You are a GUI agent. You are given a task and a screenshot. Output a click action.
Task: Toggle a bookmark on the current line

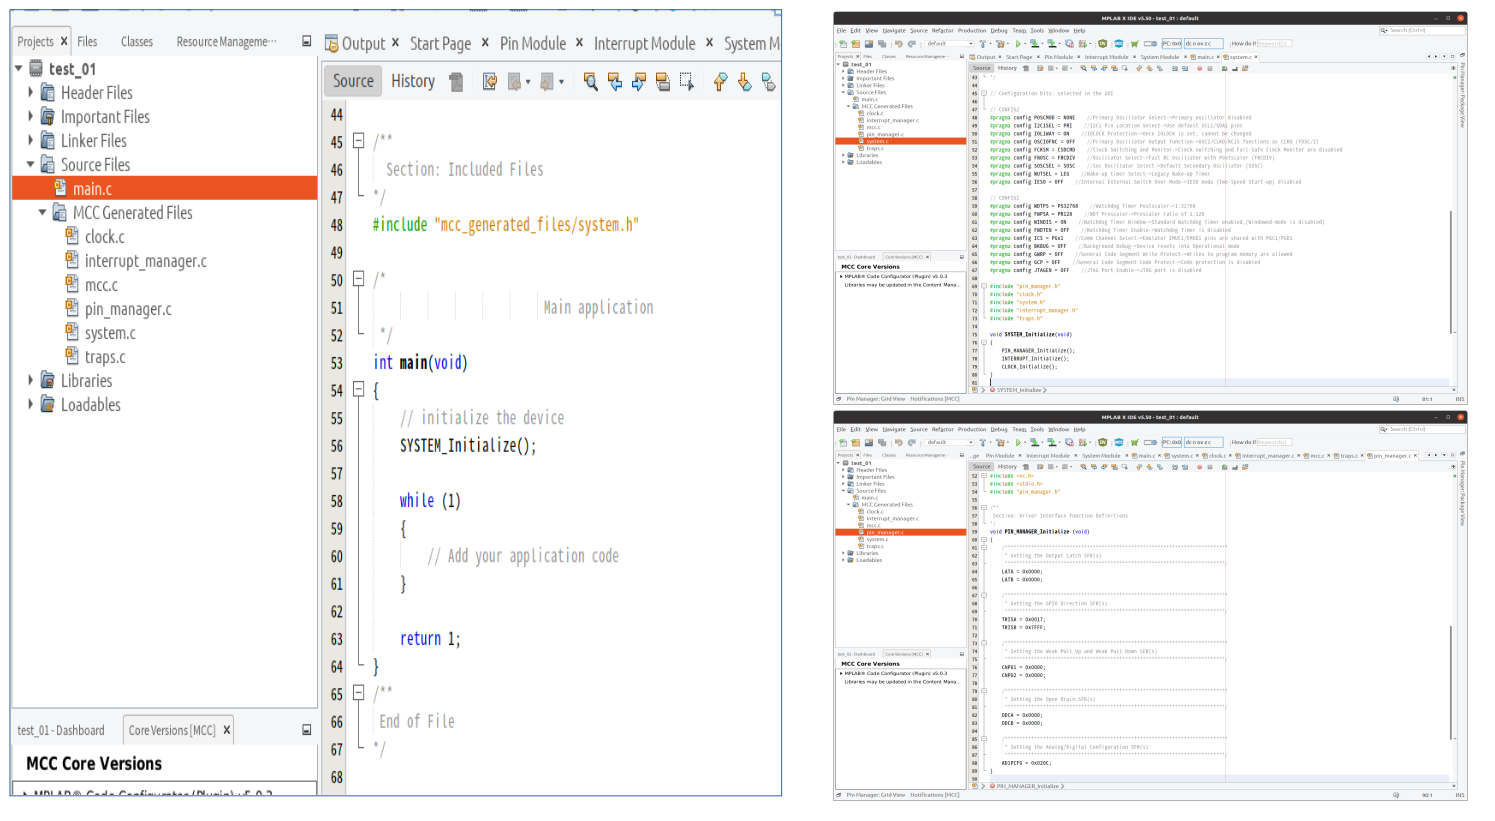[x=767, y=82]
